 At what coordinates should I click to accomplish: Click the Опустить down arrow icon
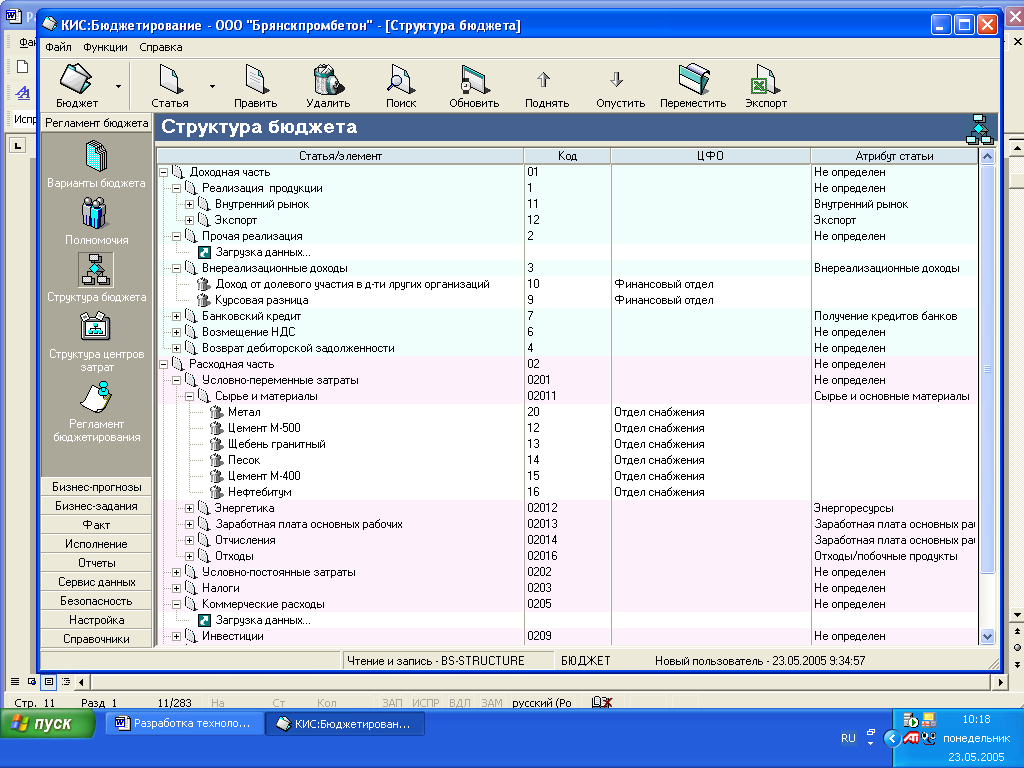(616, 79)
